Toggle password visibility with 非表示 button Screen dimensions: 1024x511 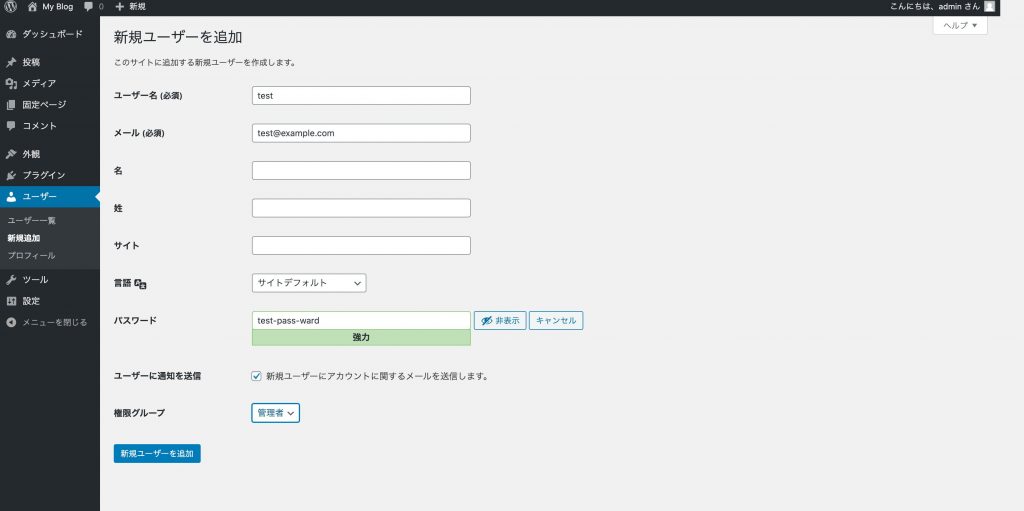point(499,321)
